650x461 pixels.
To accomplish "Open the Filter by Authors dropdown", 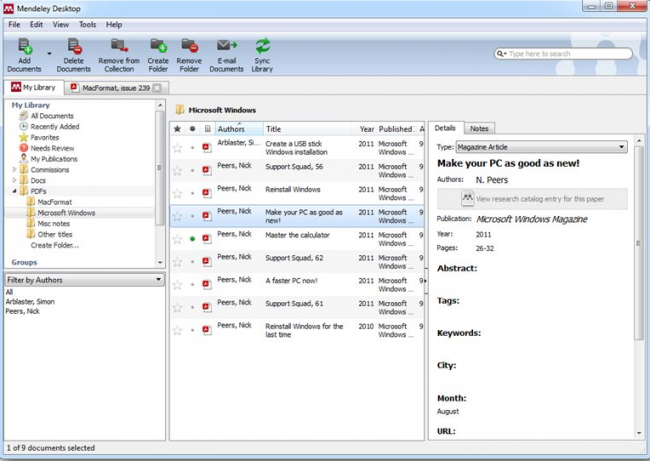I will point(84,280).
